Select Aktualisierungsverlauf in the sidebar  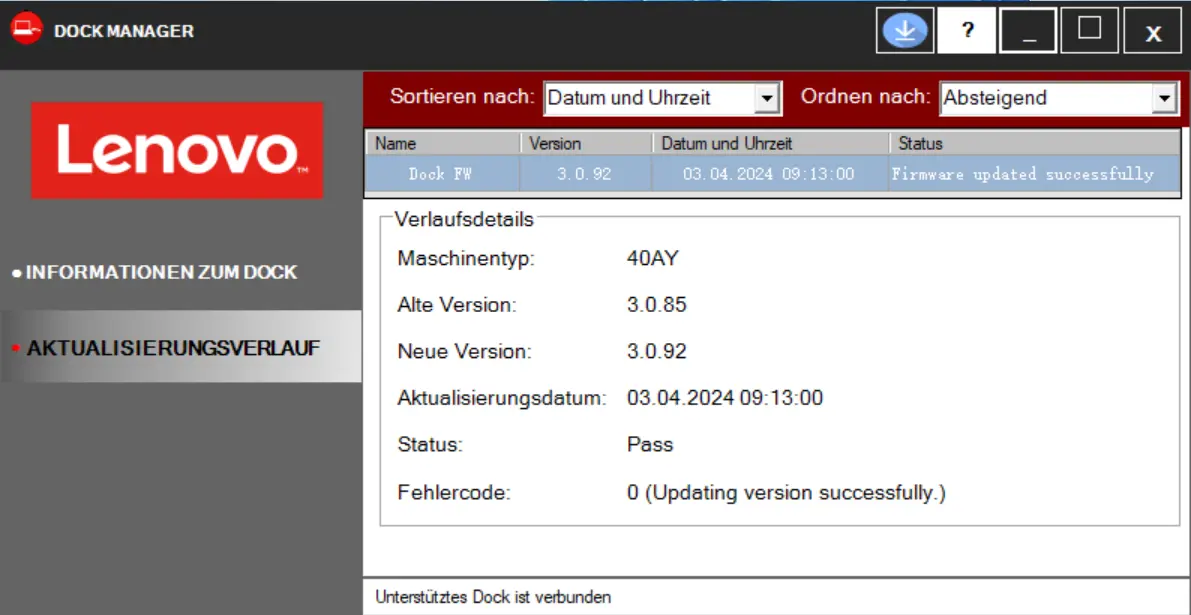pyautogui.click(x=173, y=348)
